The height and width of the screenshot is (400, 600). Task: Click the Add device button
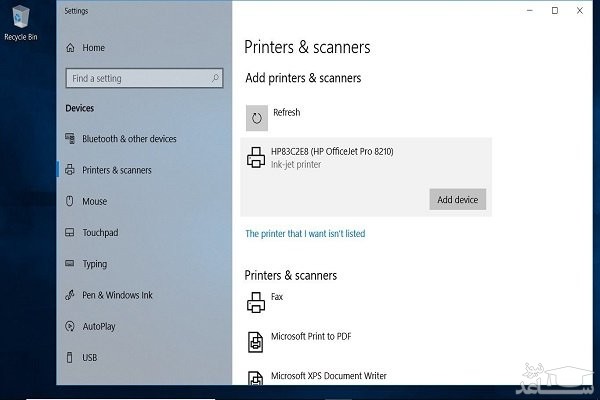click(458, 199)
